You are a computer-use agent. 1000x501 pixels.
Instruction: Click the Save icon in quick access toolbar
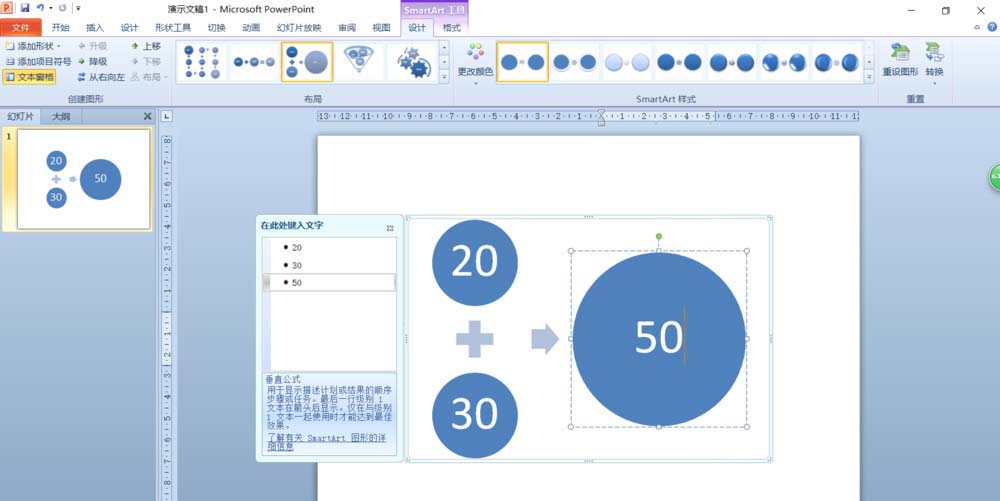point(25,8)
